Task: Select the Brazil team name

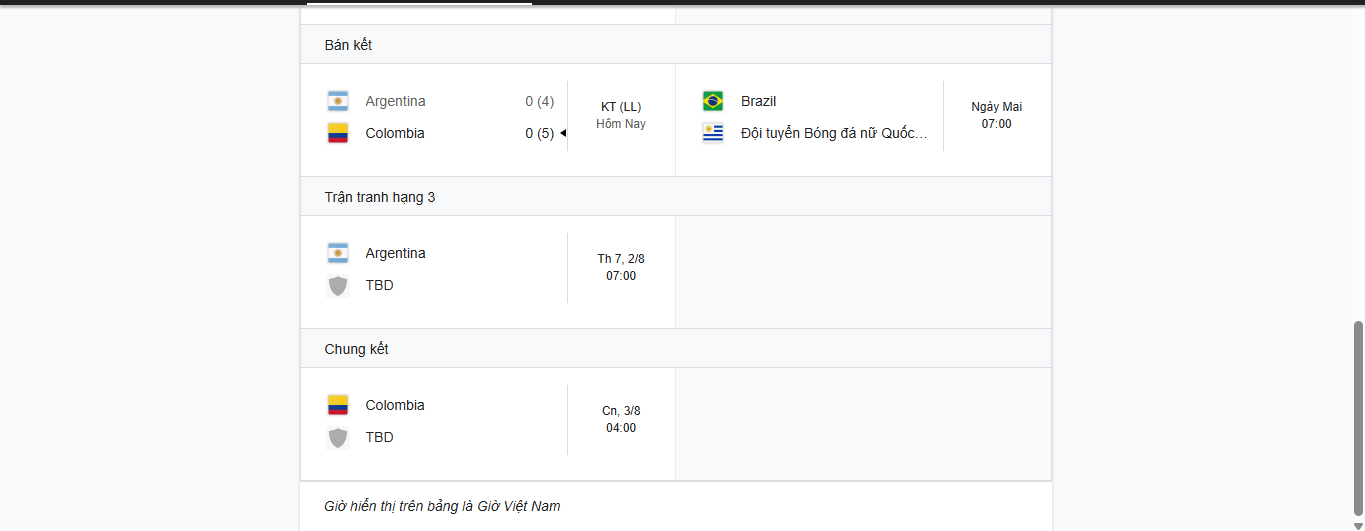Action: pos(759,101)
